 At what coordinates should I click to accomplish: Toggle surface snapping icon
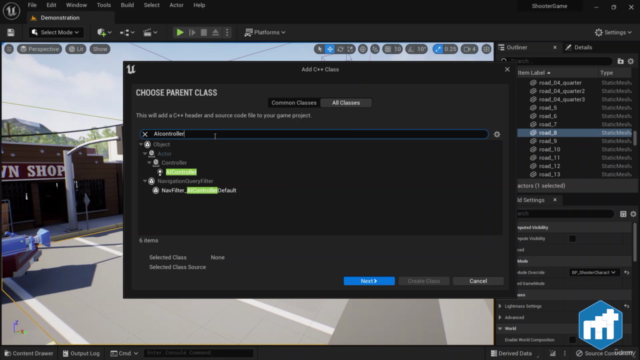tap(375, 49)
